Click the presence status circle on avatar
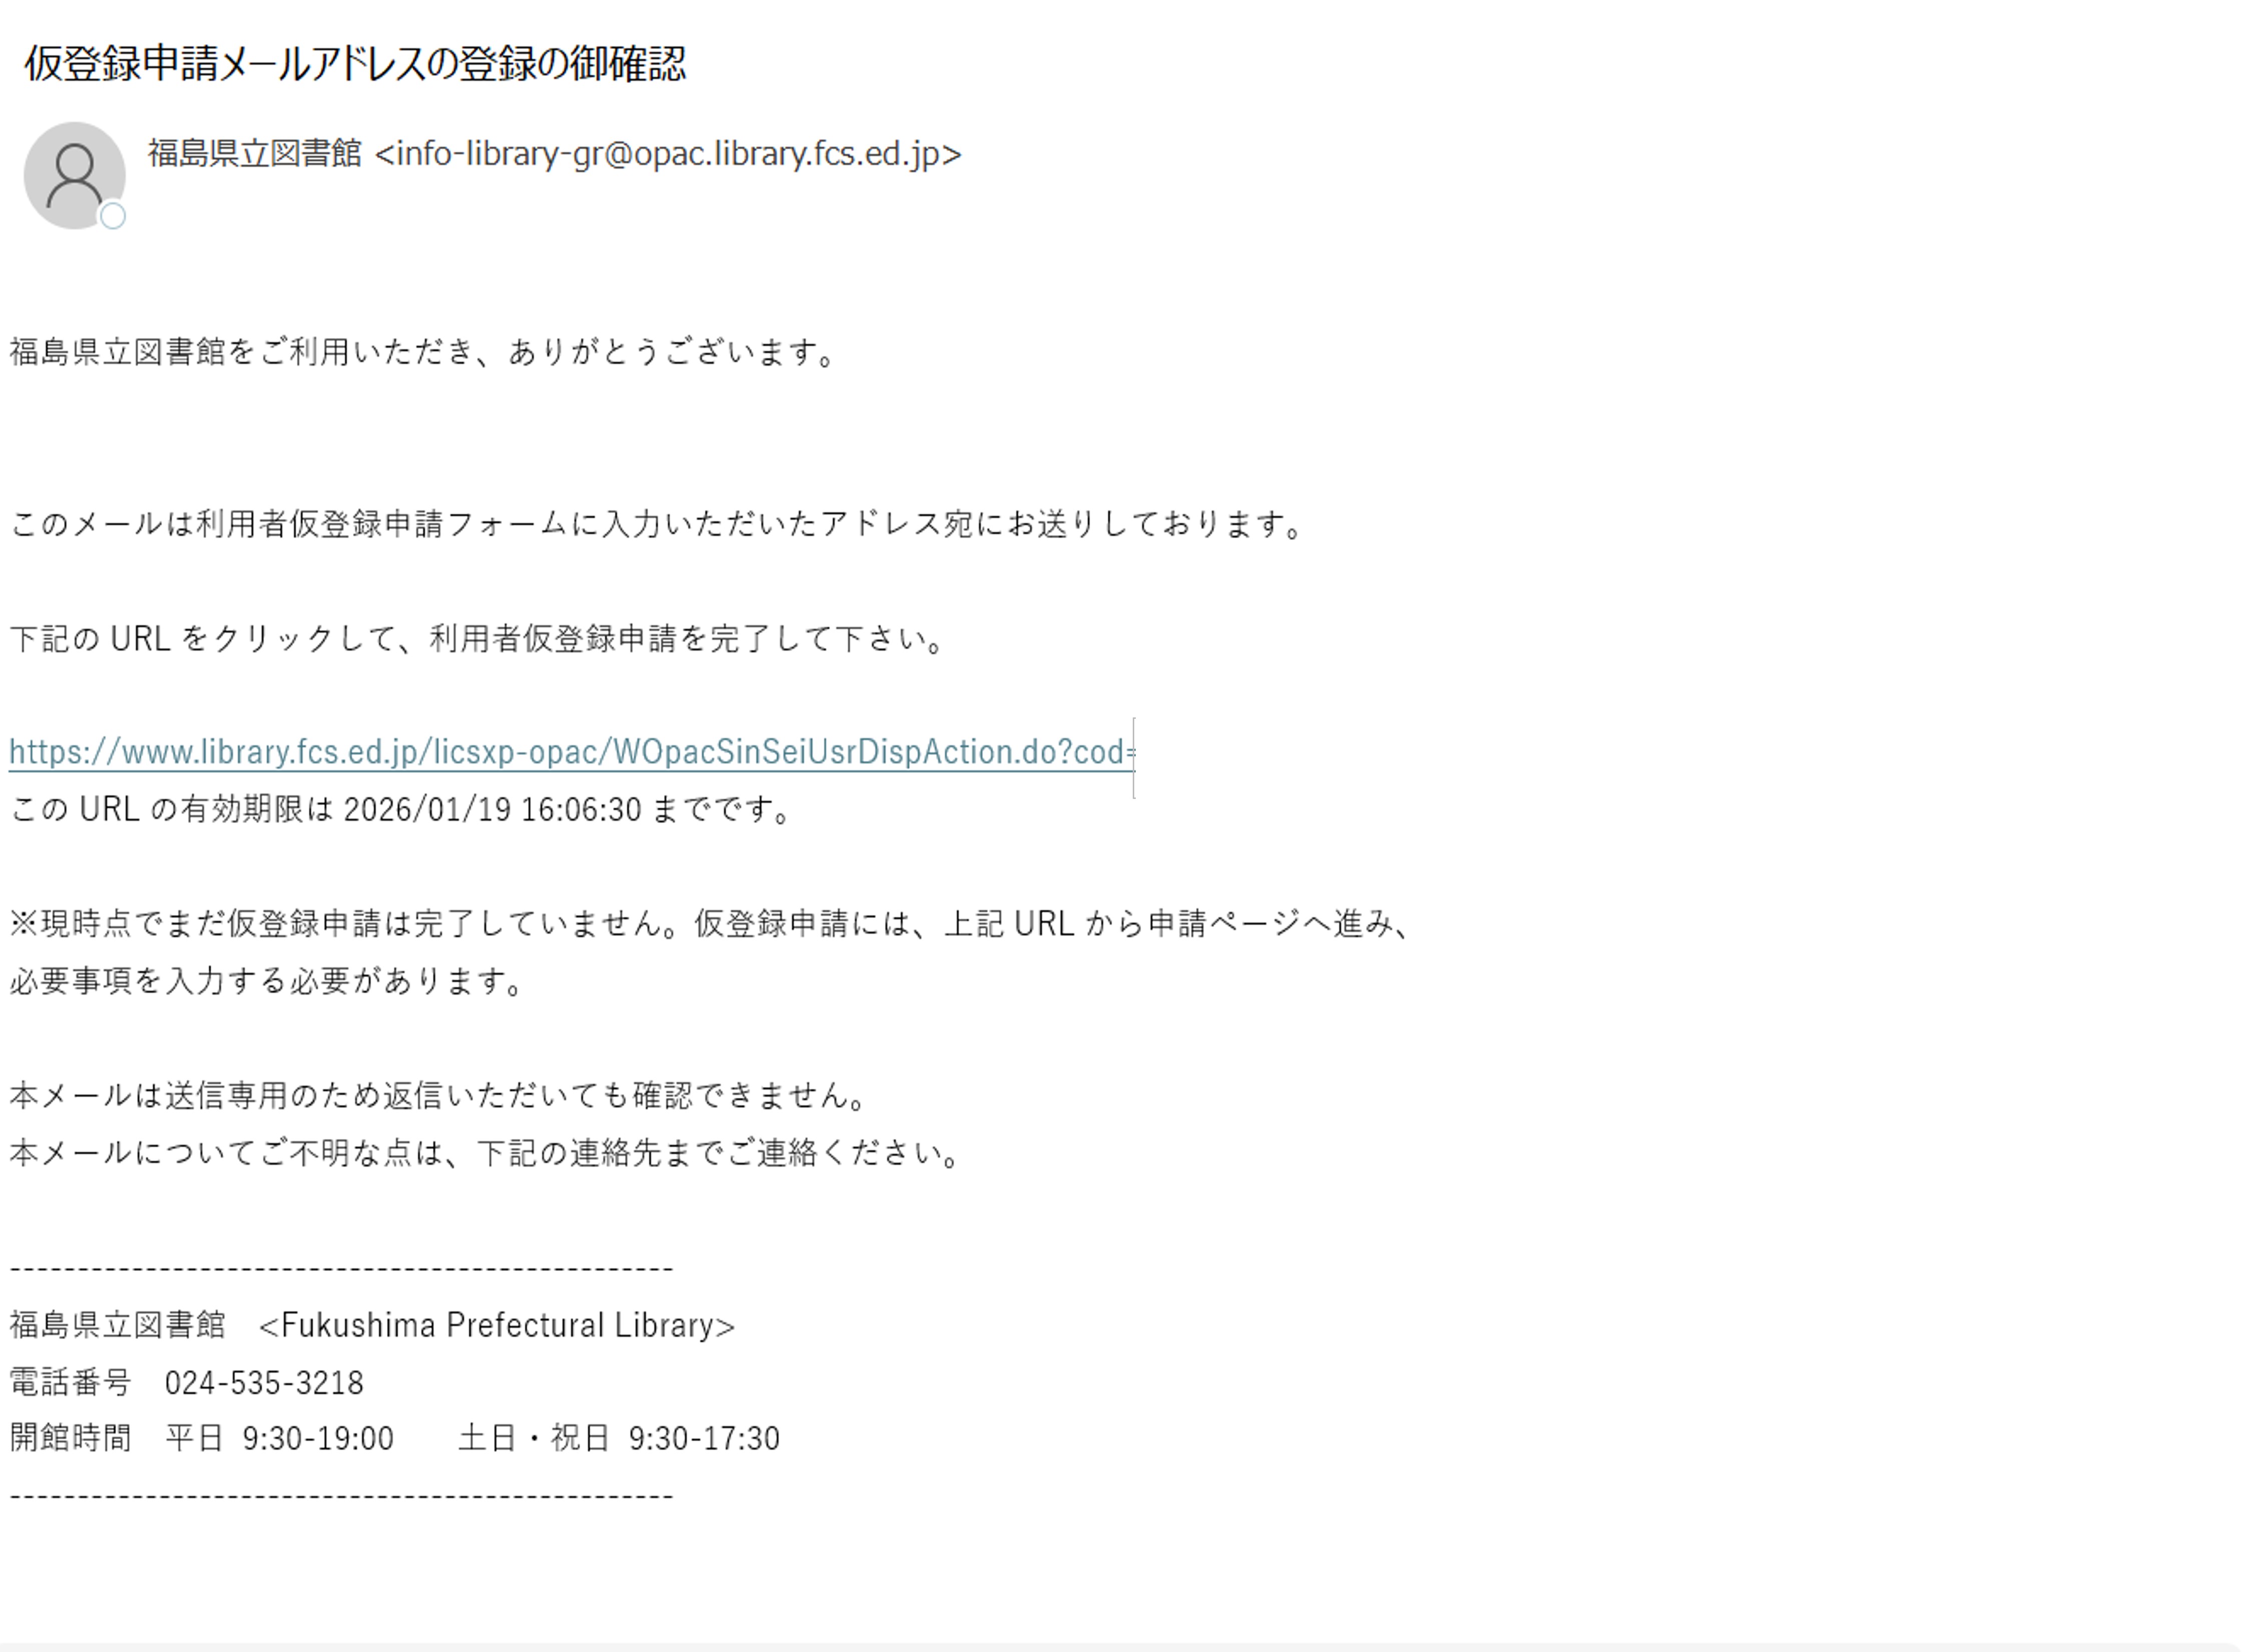Image resolution: width=2264 pixels, height=1652 pixels. pyautogui.click(x=113, y=216)
